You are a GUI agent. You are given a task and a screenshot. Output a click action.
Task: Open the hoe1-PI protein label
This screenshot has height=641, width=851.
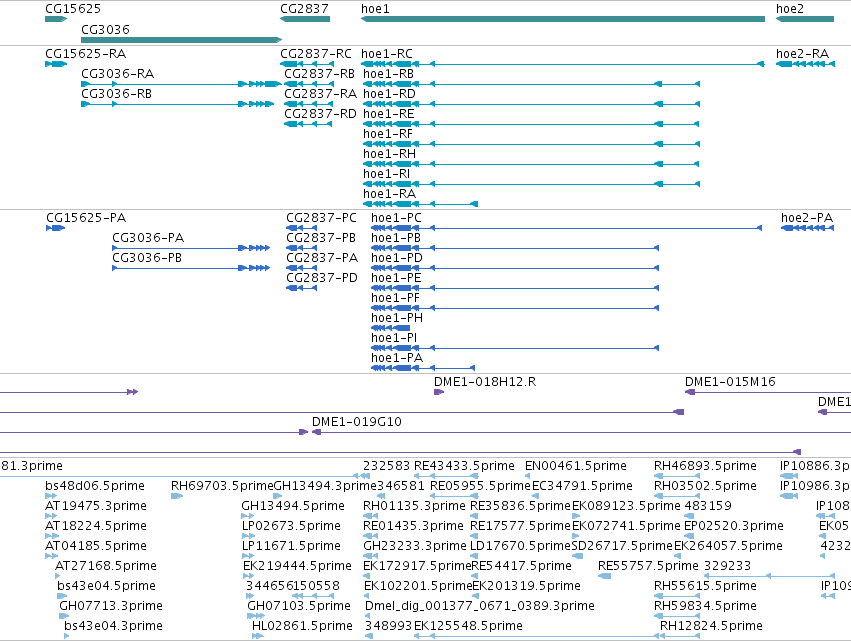[394, 338]
